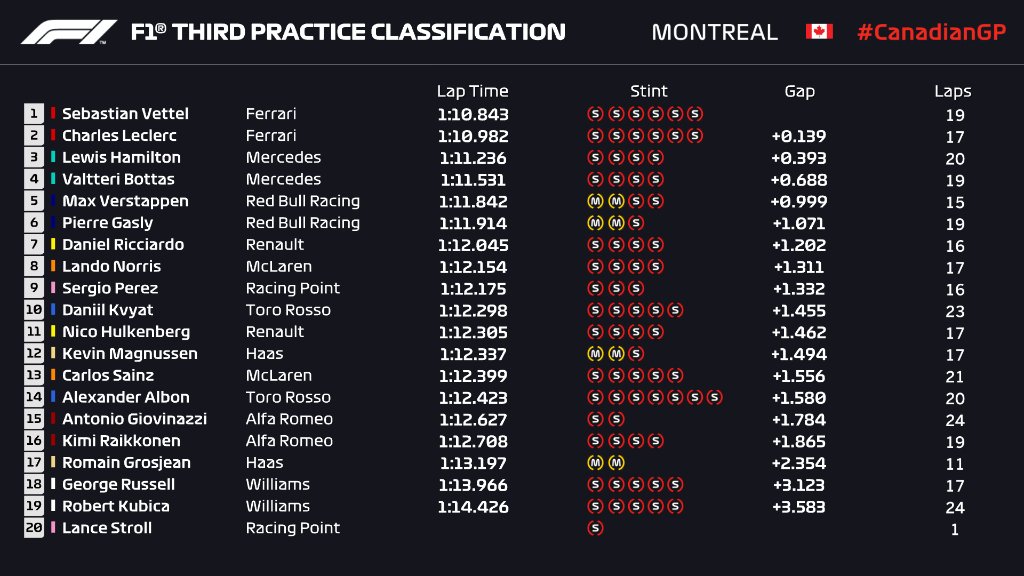Click the MONTREAL location label
The width and height of the screenshot is (1024, 576).
(714, 32)
